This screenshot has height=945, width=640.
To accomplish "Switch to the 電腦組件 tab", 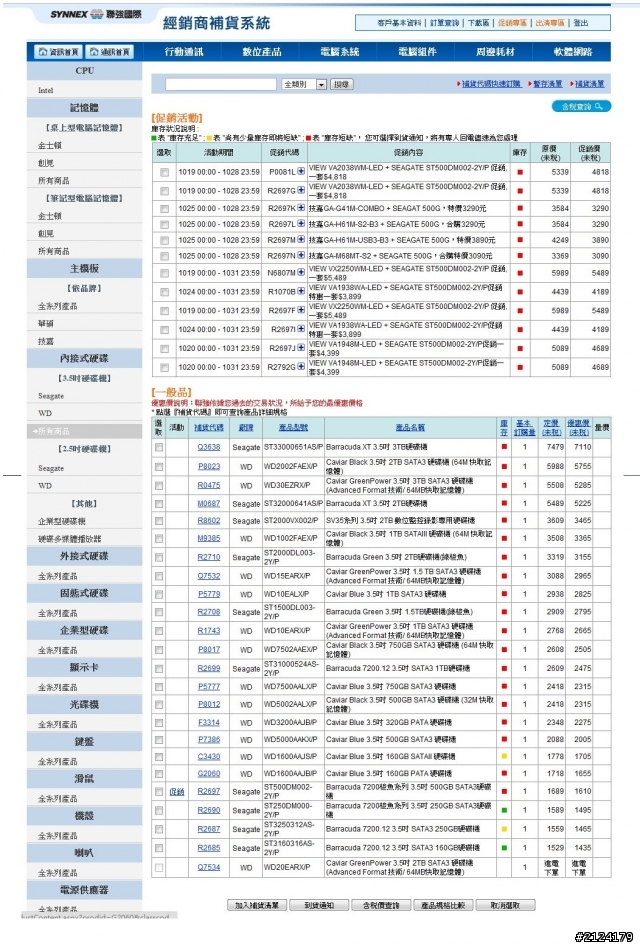I will [x=417, y=52].
